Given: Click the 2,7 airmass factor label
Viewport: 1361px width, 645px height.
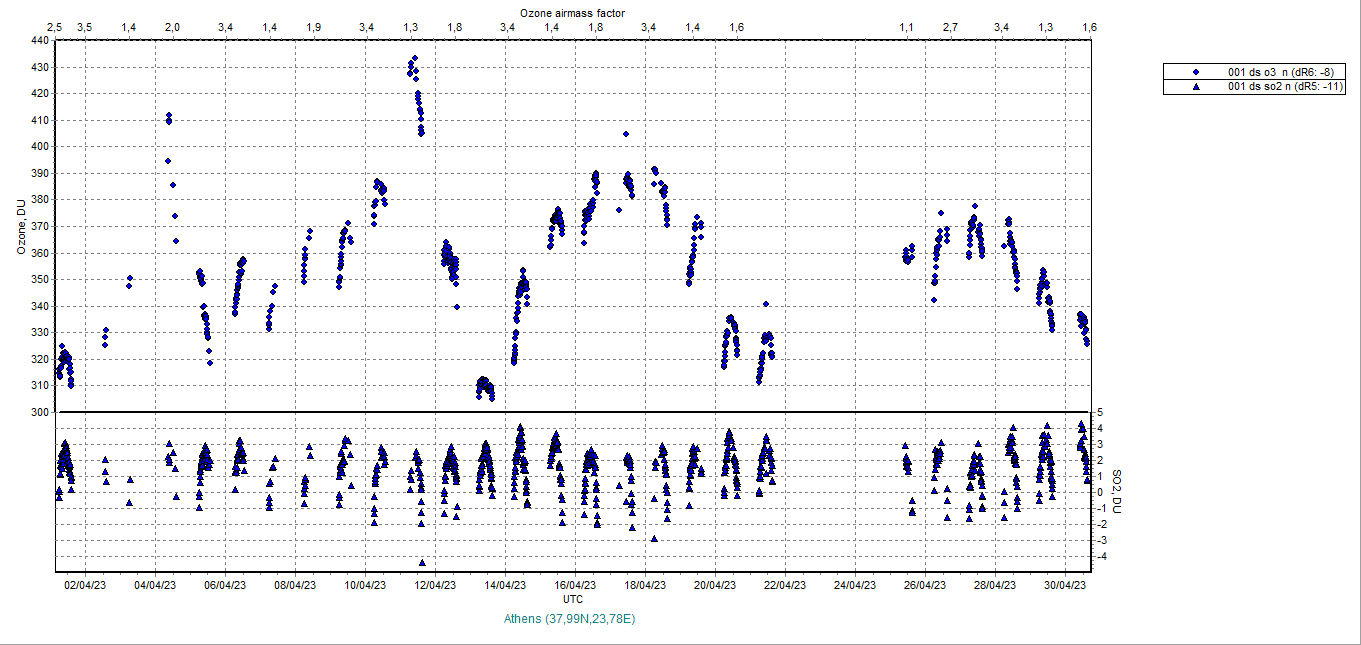Looking at the screenshot, I should tap(950, 27).
